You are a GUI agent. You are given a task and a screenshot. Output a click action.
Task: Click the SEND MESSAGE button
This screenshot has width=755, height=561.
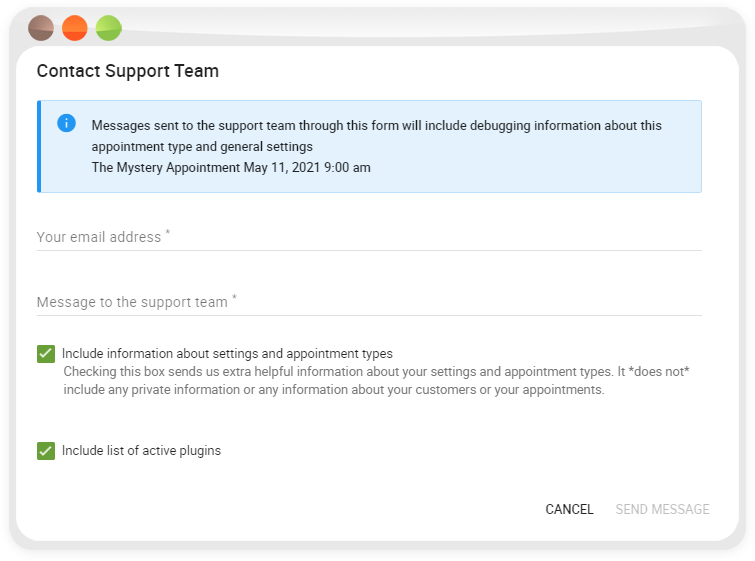[x=662, y=509]
